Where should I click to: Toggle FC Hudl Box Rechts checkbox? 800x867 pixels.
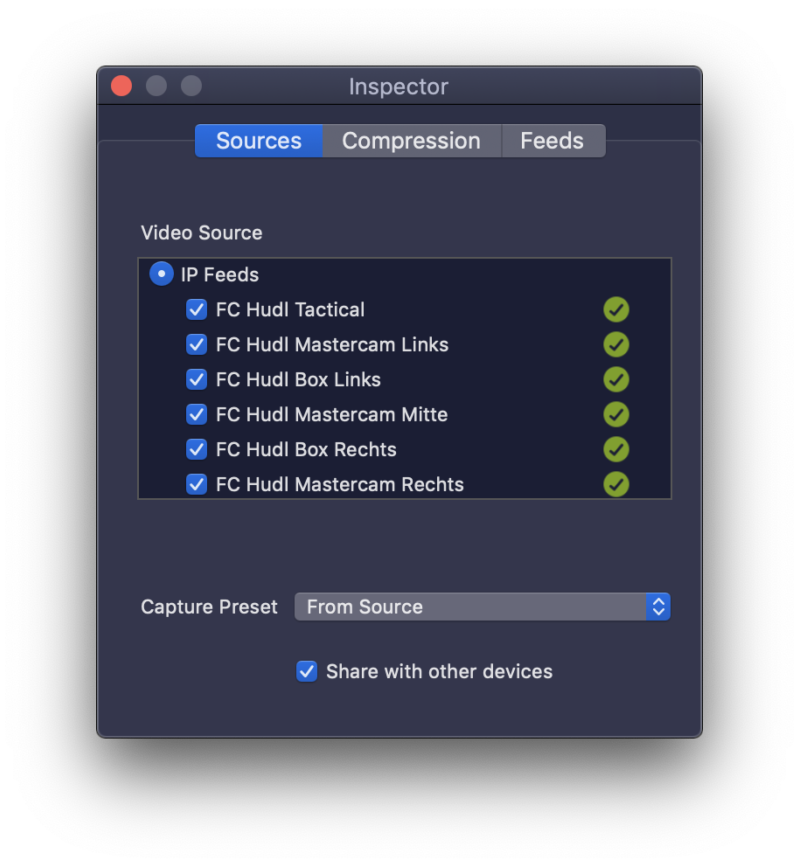coord(196,450)
